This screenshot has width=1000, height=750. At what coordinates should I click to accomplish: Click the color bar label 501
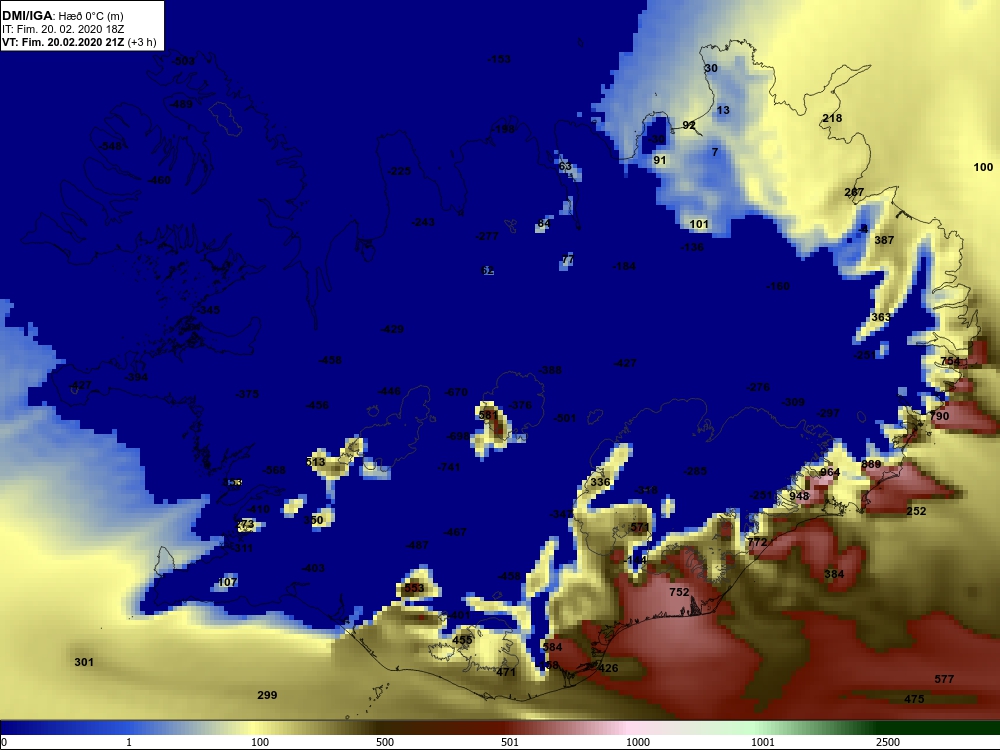(510, 742)
